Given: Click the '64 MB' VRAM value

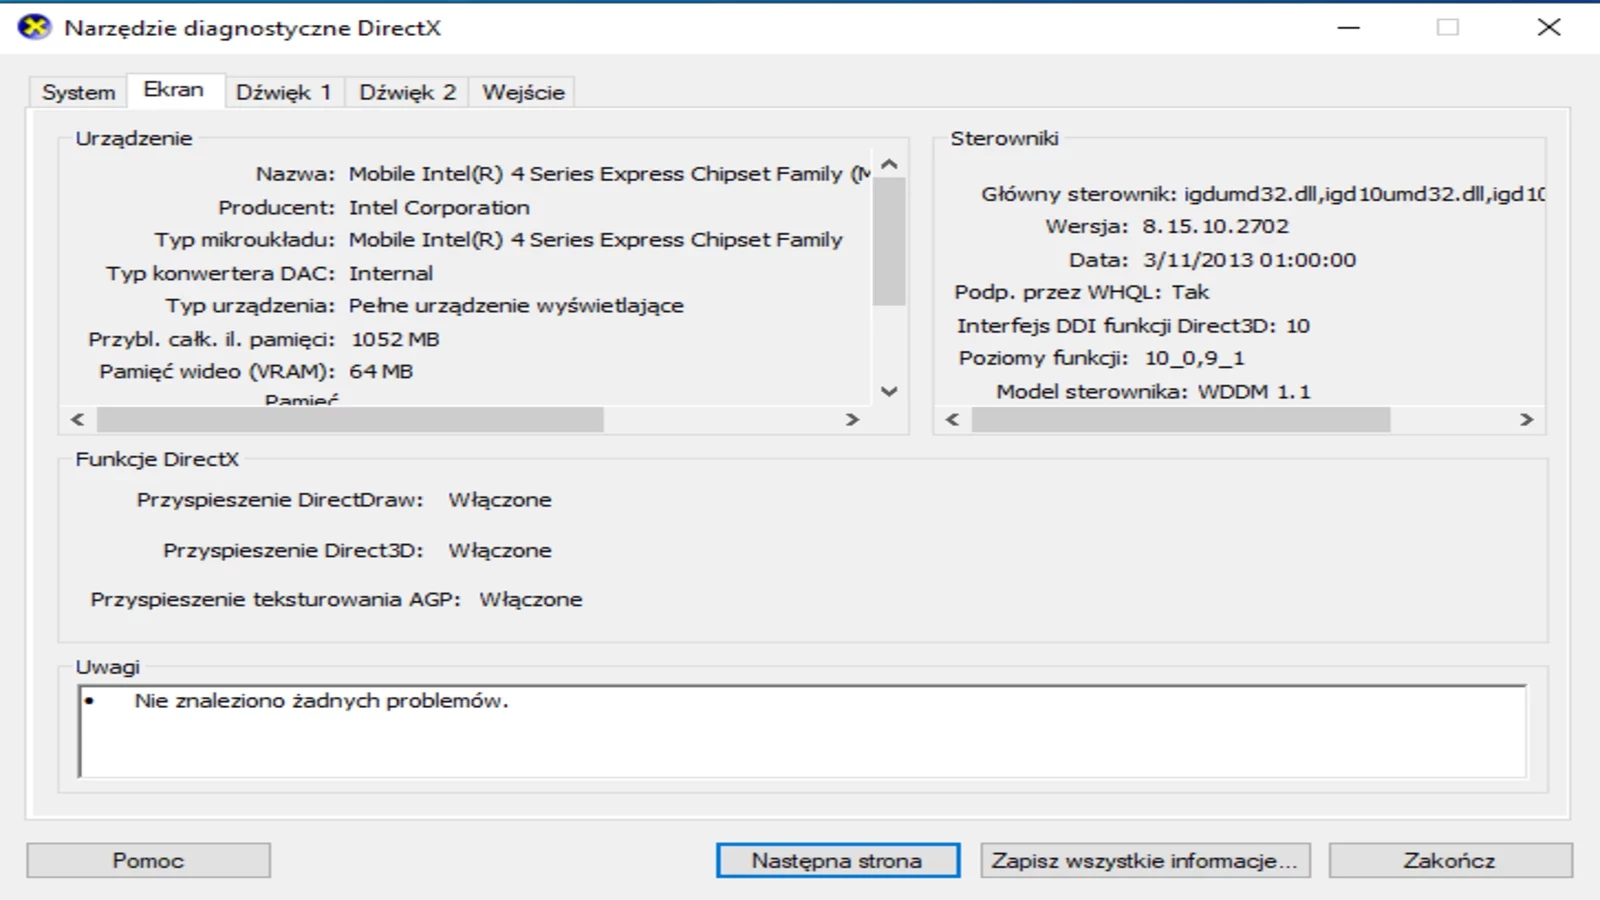Looking at the screenshot, I should (x=381, y=372).
